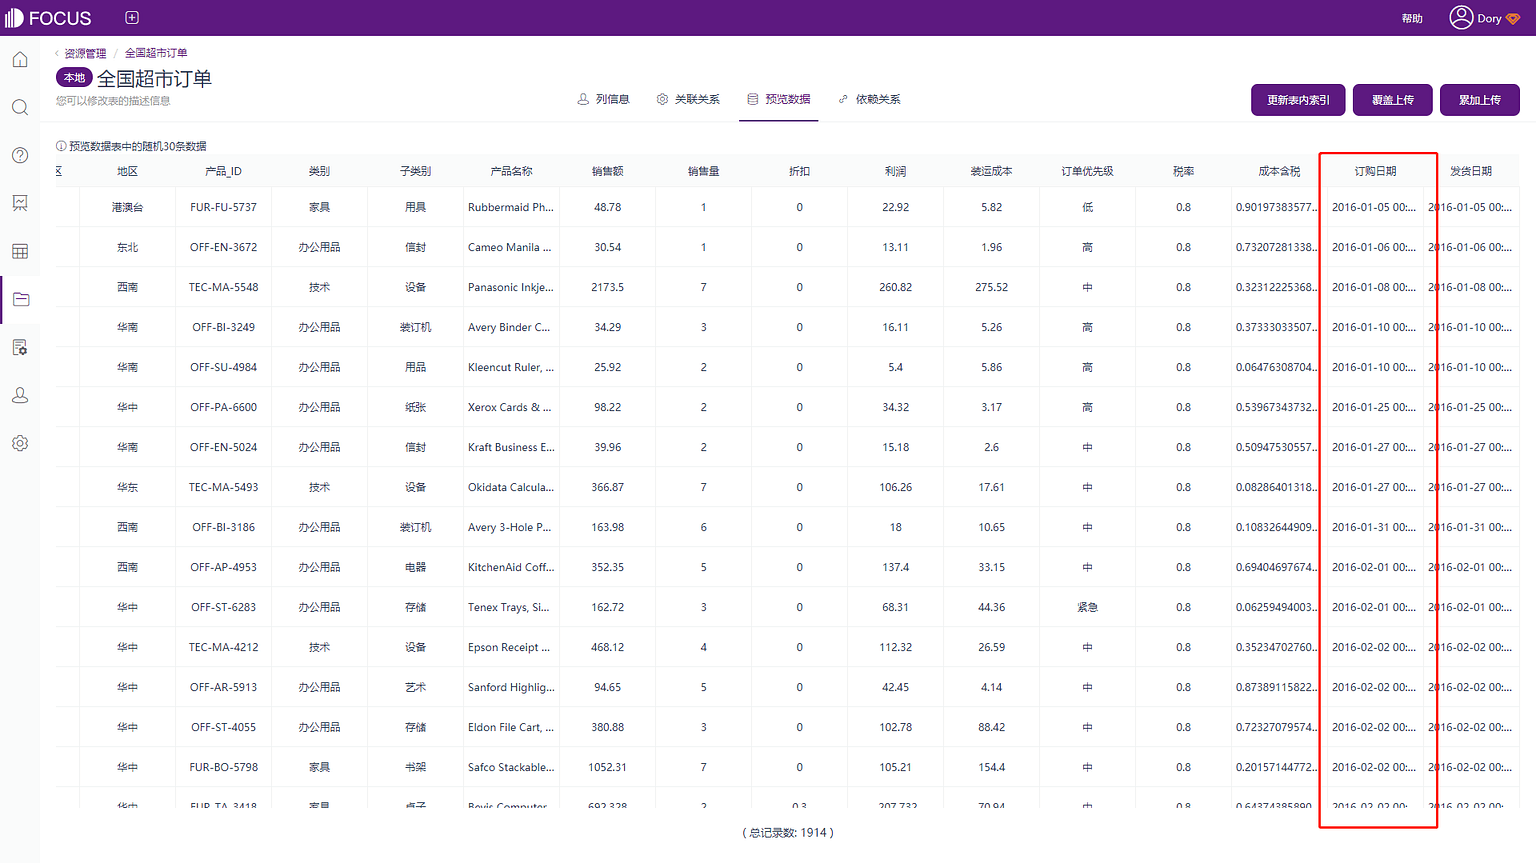Click the 类别 column header
Viewport: 1536px width, 863px height.
319,171
